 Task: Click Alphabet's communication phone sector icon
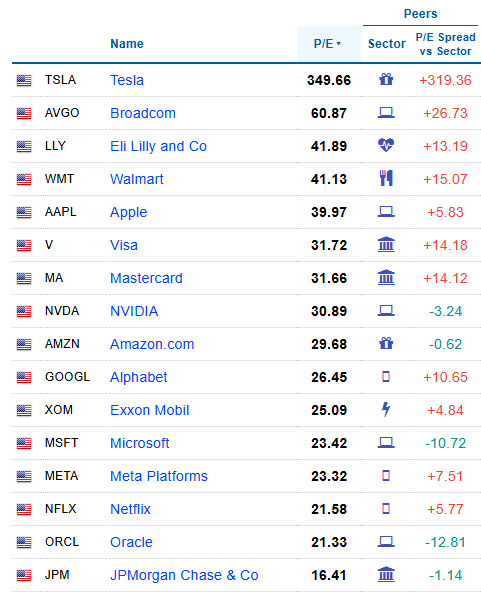pos(386,377)
